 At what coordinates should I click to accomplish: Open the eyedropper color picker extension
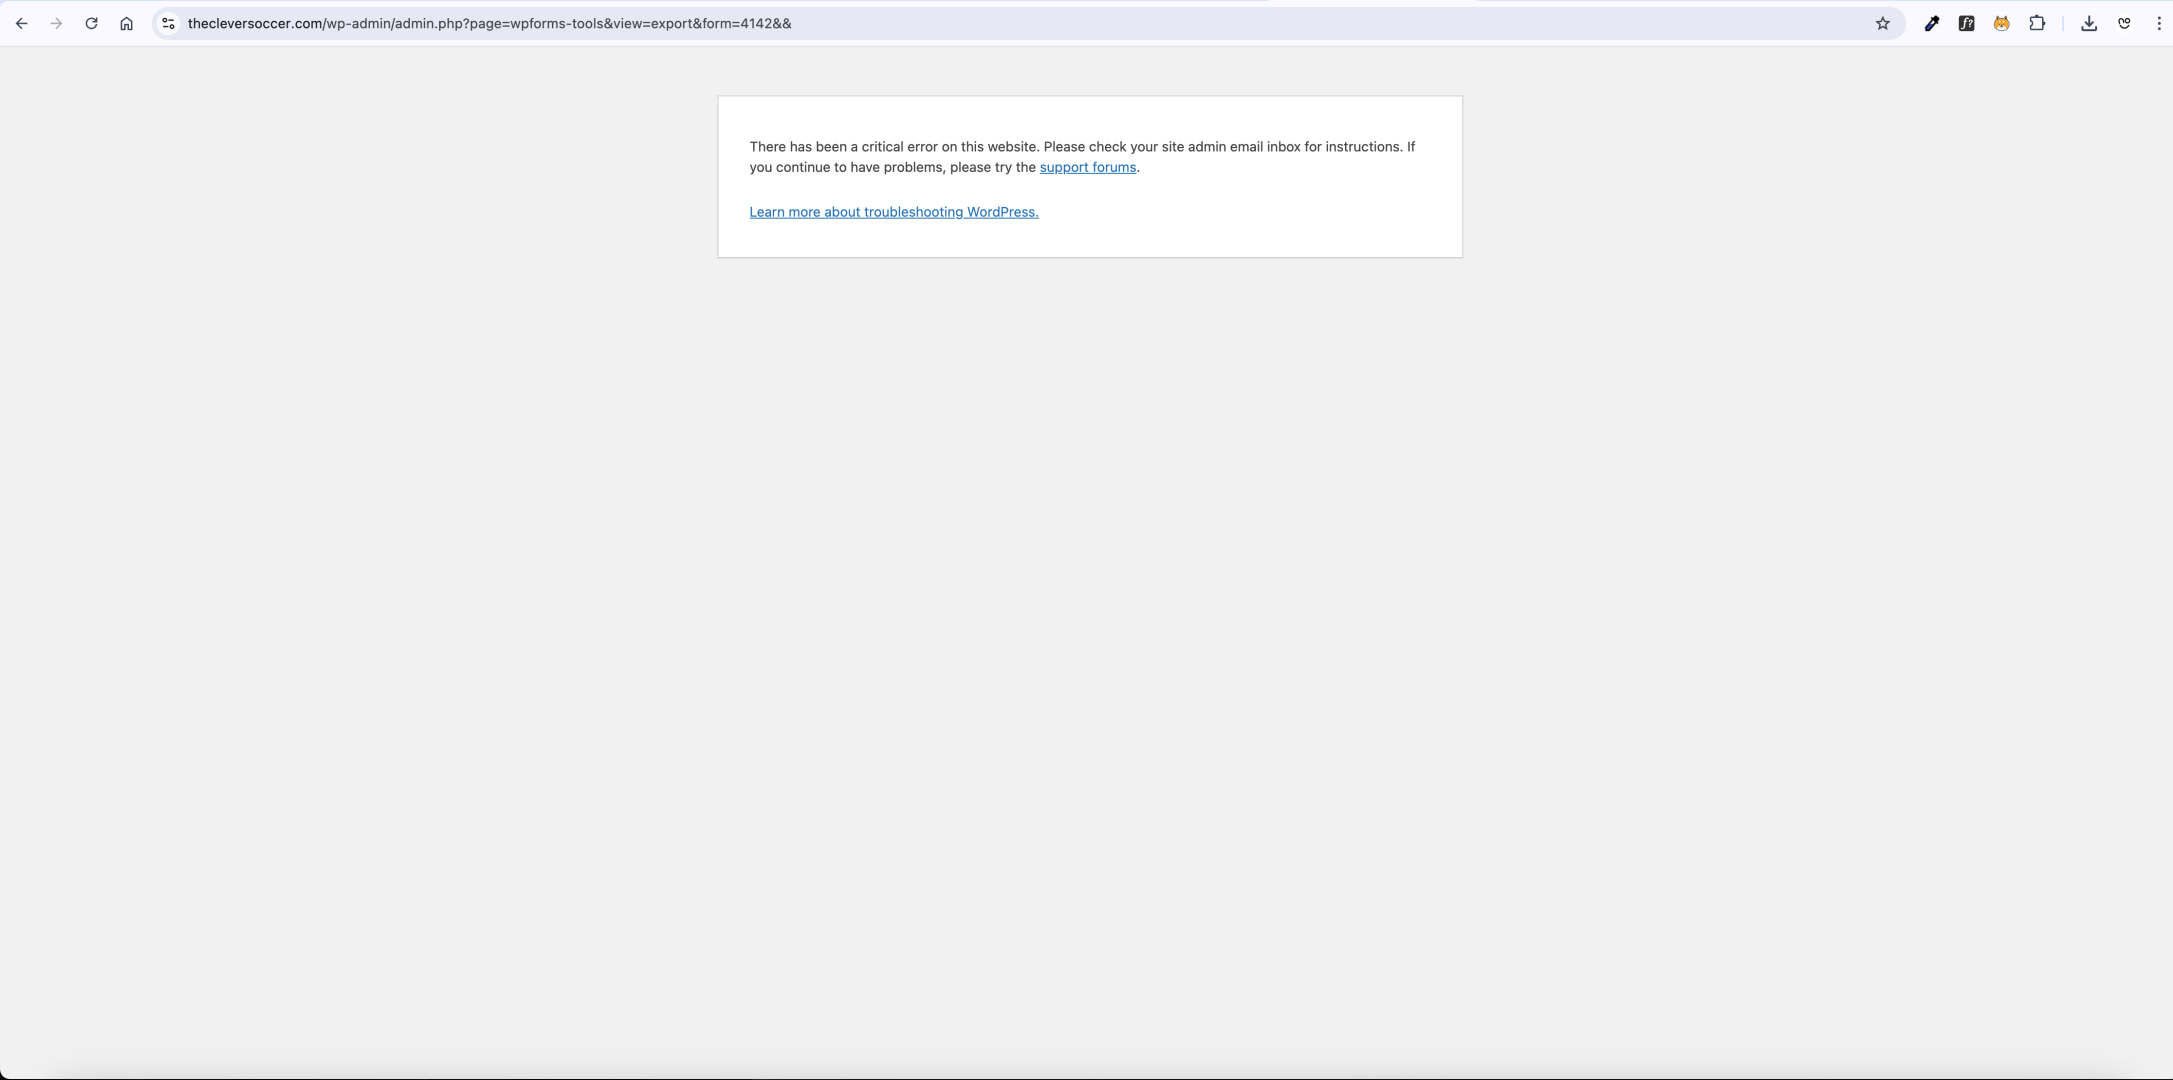[x=1932, y=24]
